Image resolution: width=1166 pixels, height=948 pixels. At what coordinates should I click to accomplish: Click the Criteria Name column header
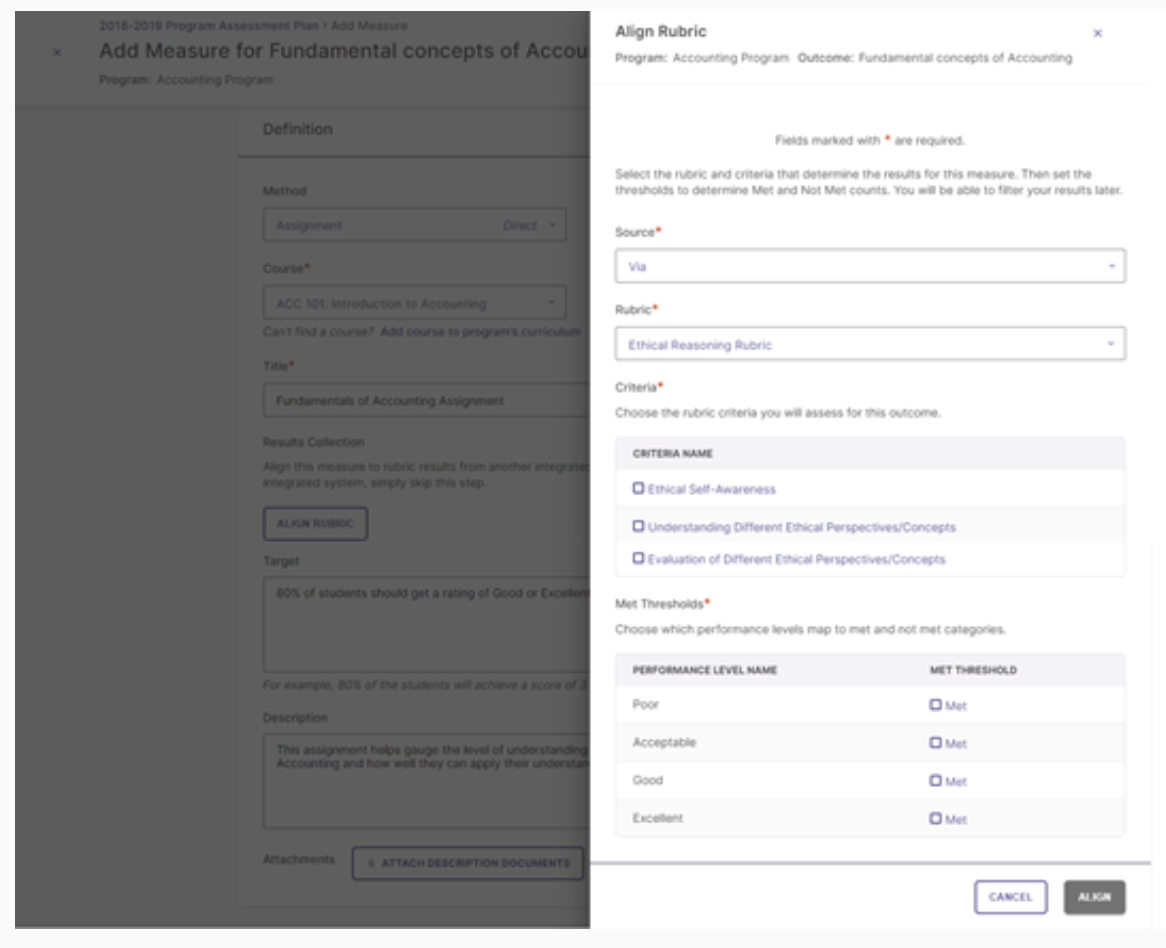click(672, 454)
